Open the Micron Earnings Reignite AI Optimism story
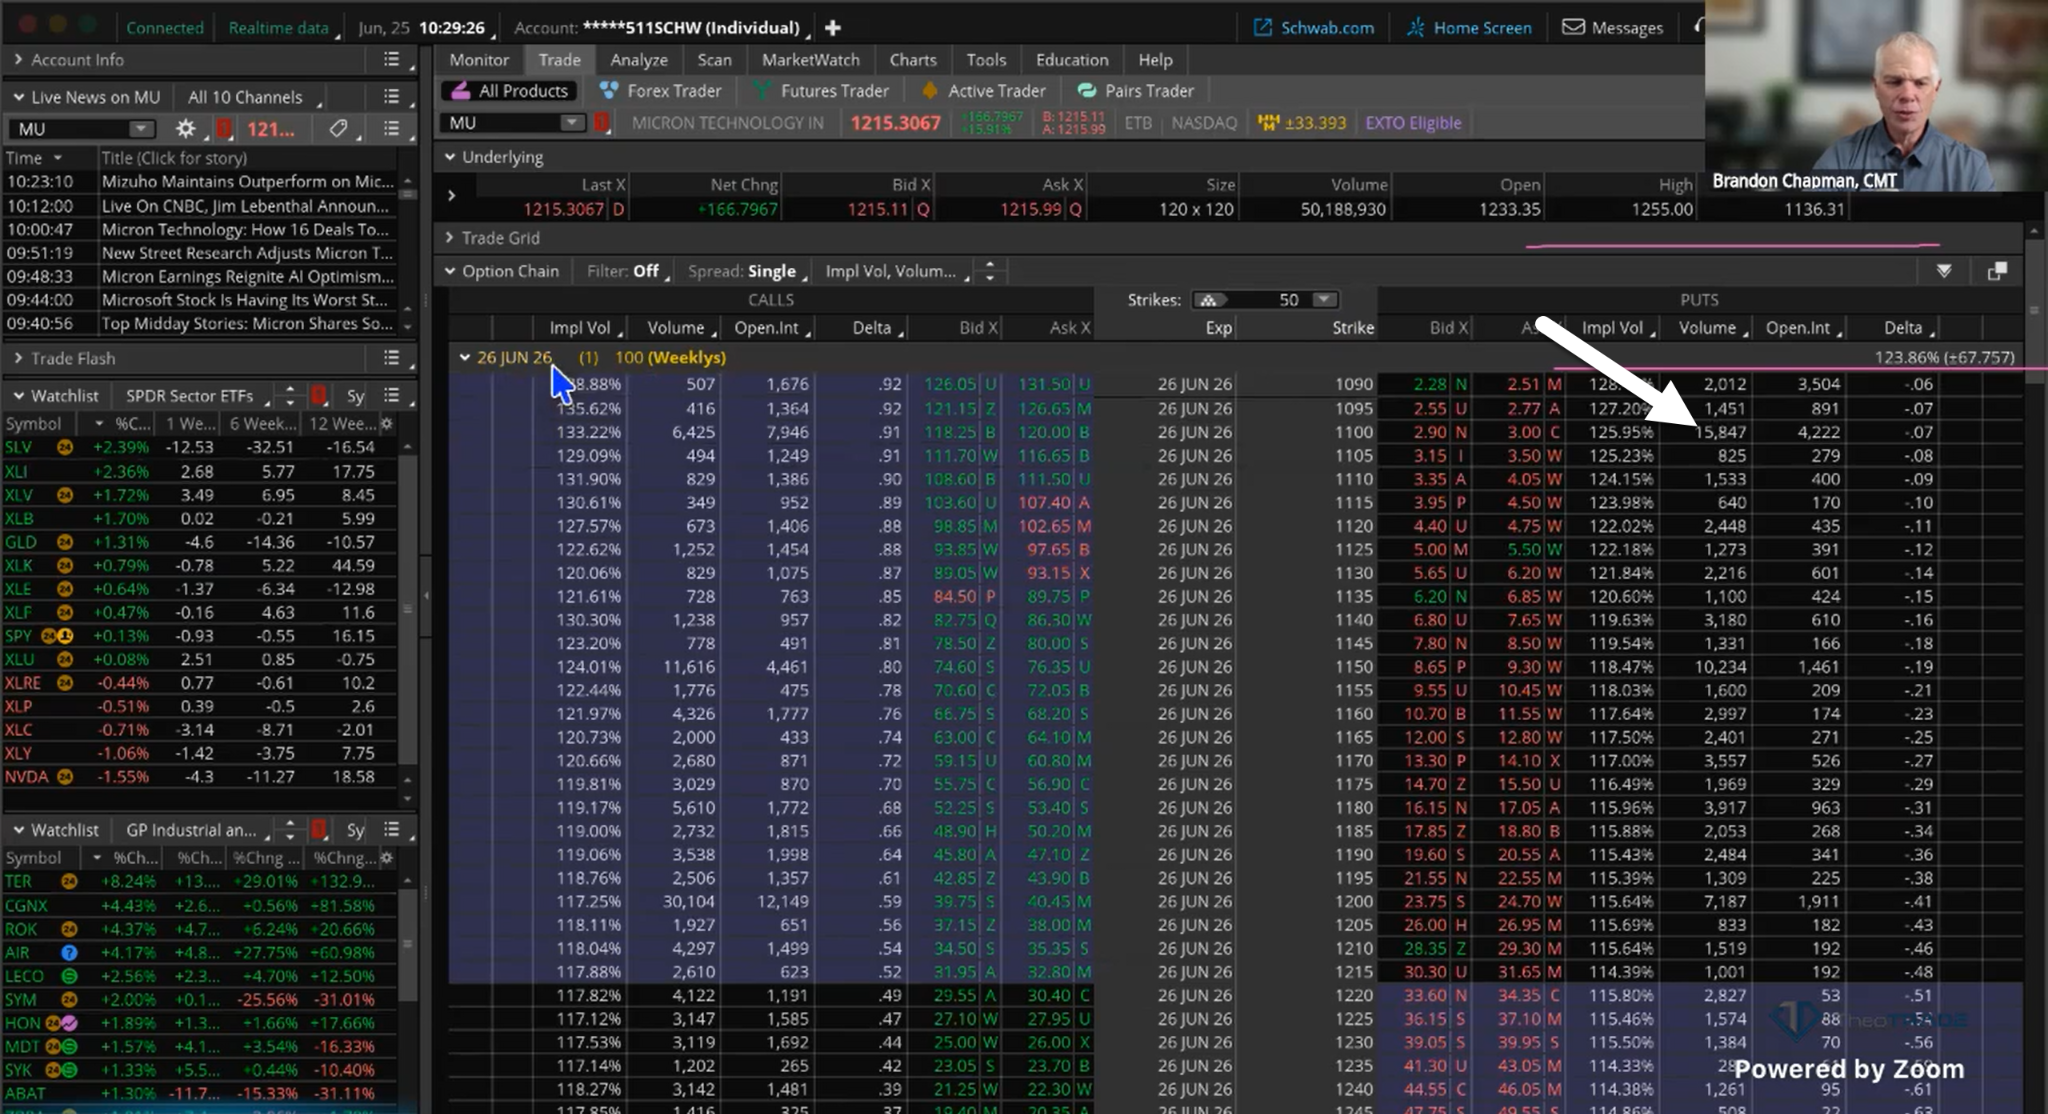 pyautogui.click(x=248, y=276)
